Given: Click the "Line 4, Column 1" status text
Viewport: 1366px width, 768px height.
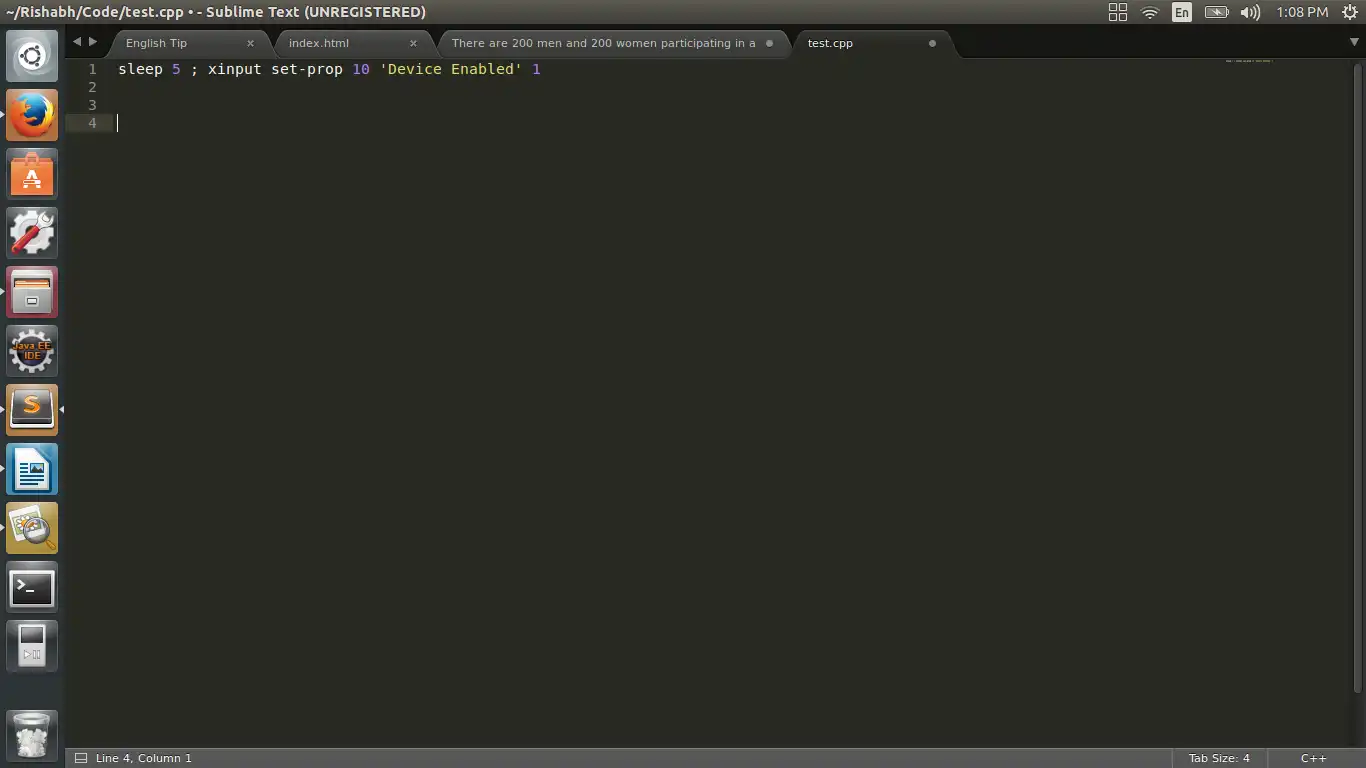Looking at the screenshot, I should (x=144, y=758).
